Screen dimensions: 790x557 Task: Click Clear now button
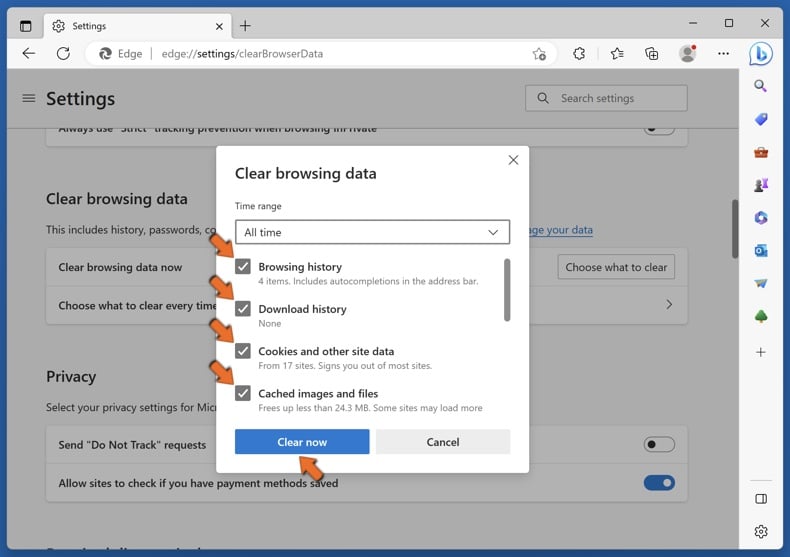point(302,442)
